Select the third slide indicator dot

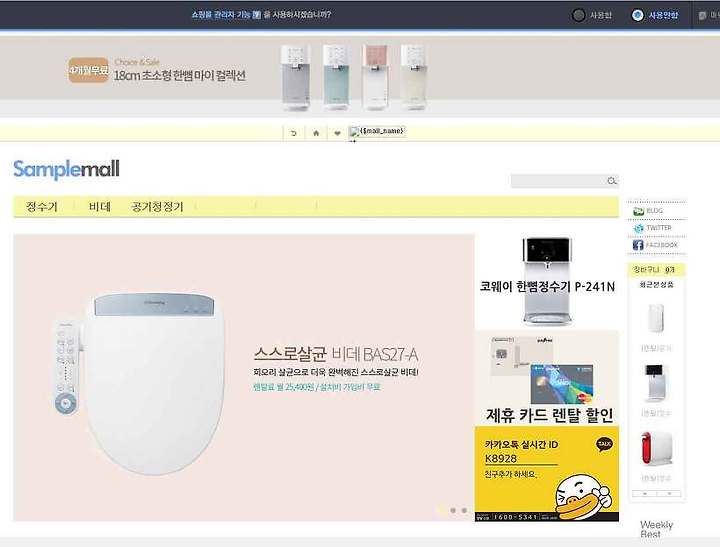pyautogui.click(x=464, y=510)
